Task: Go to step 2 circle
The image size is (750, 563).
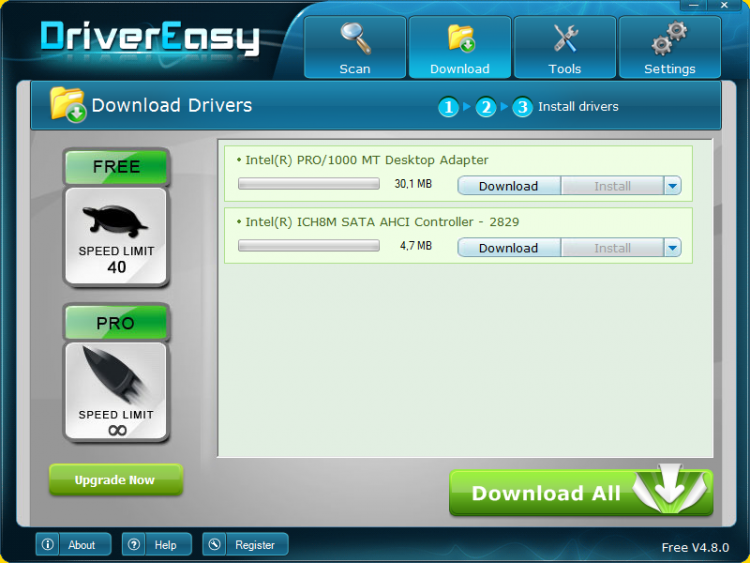Action: pyautogui.click(x=485, y=107)
